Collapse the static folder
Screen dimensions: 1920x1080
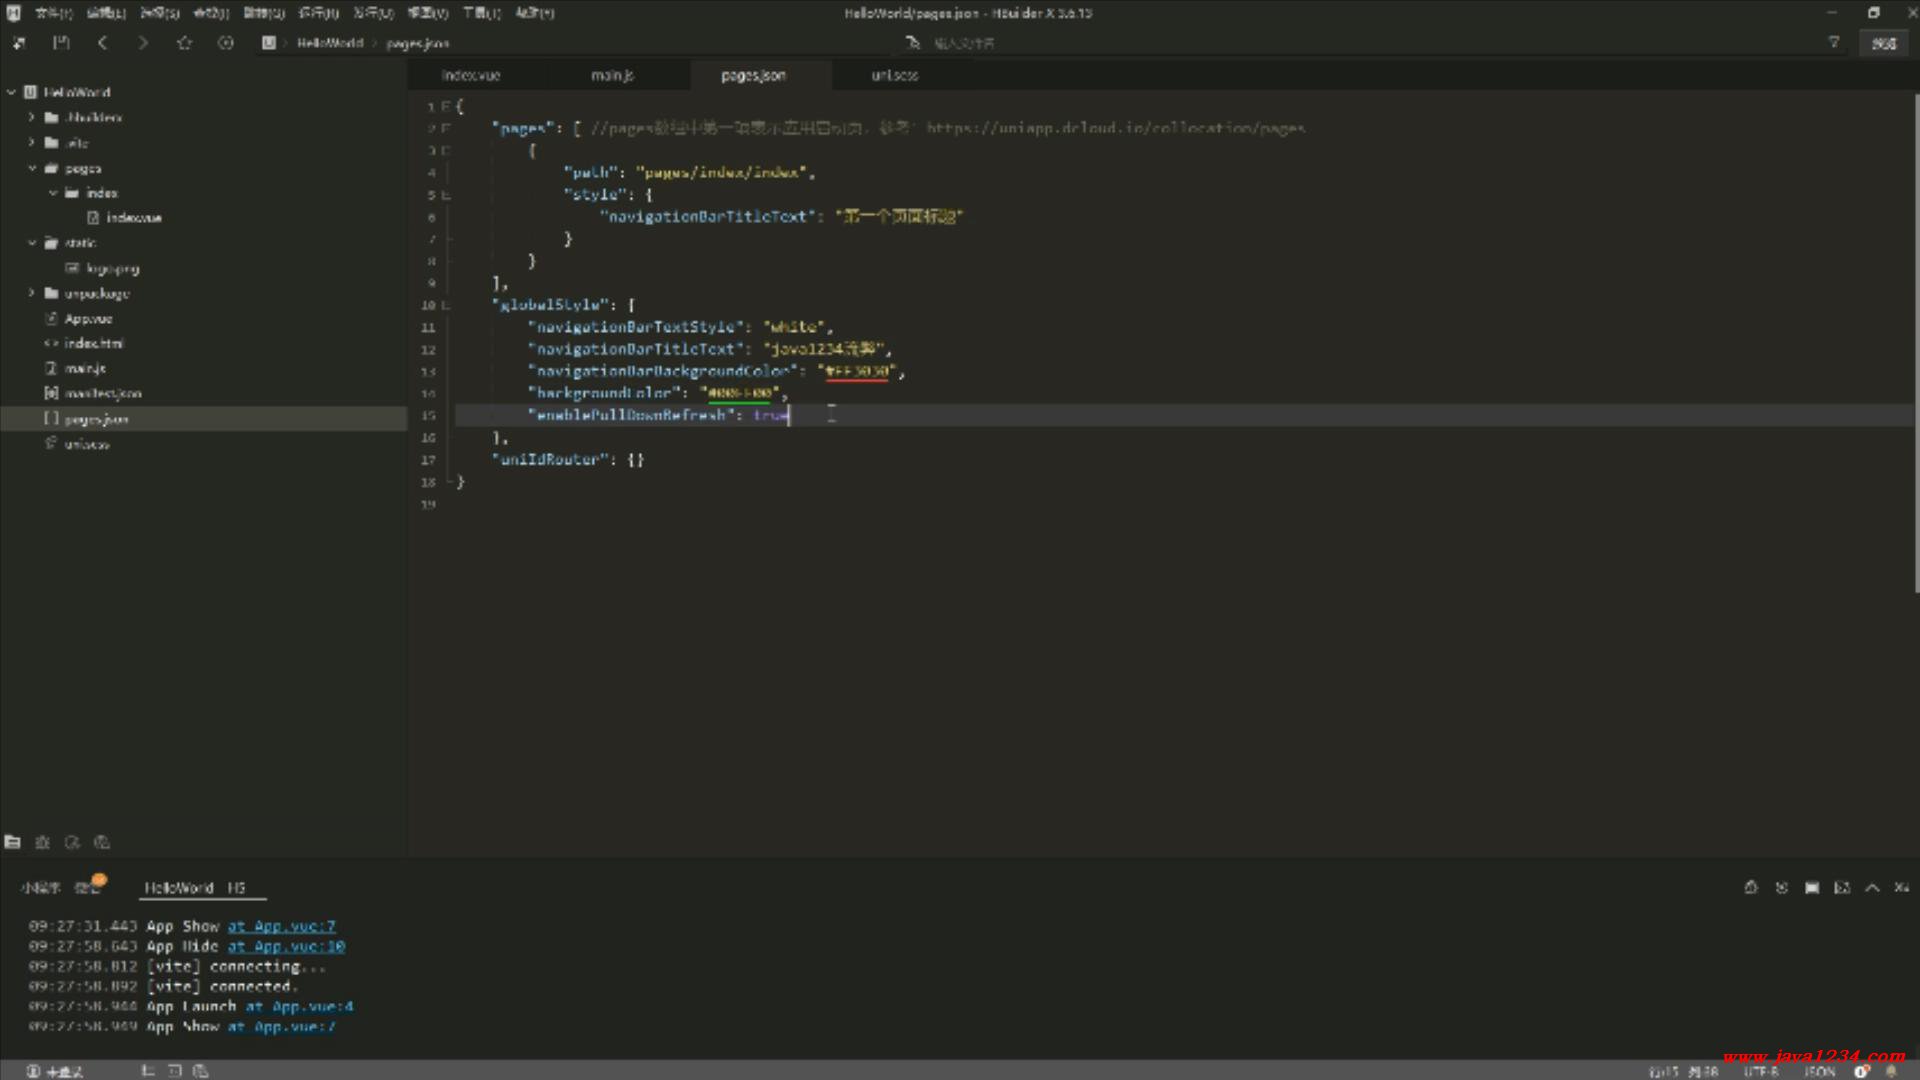[31, 242]
